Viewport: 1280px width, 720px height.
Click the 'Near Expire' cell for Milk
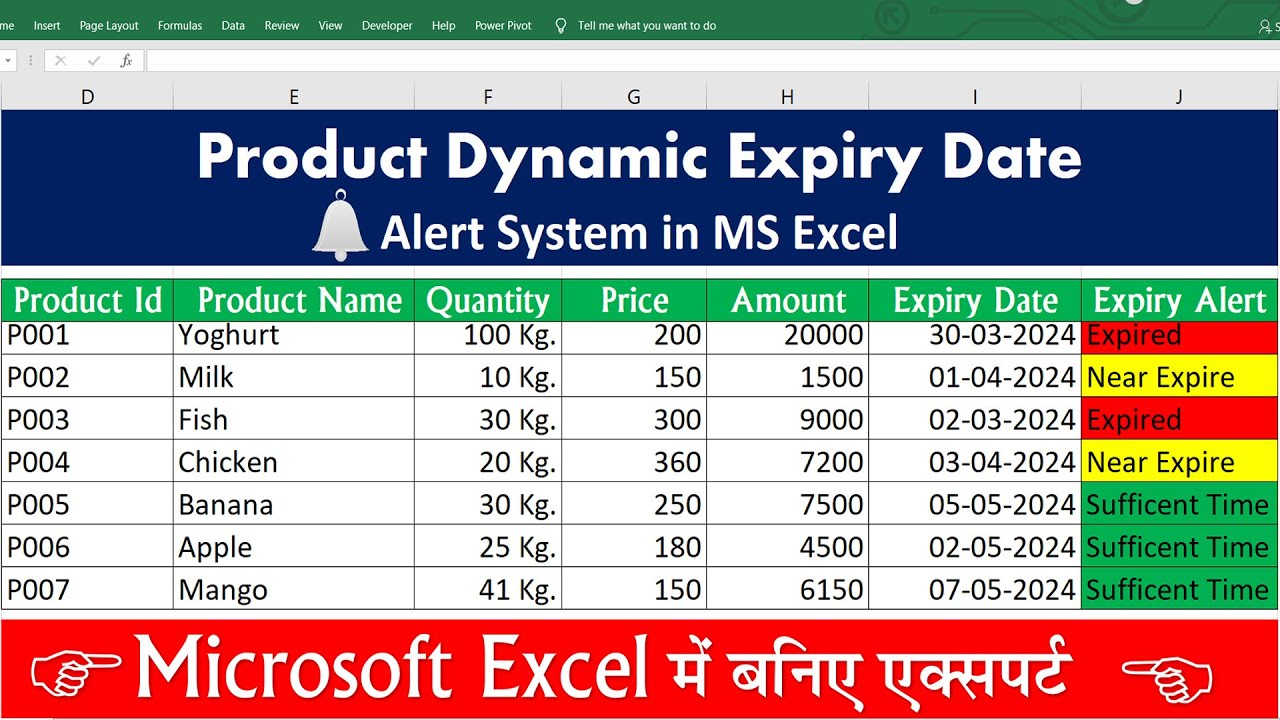[1179, 376]
